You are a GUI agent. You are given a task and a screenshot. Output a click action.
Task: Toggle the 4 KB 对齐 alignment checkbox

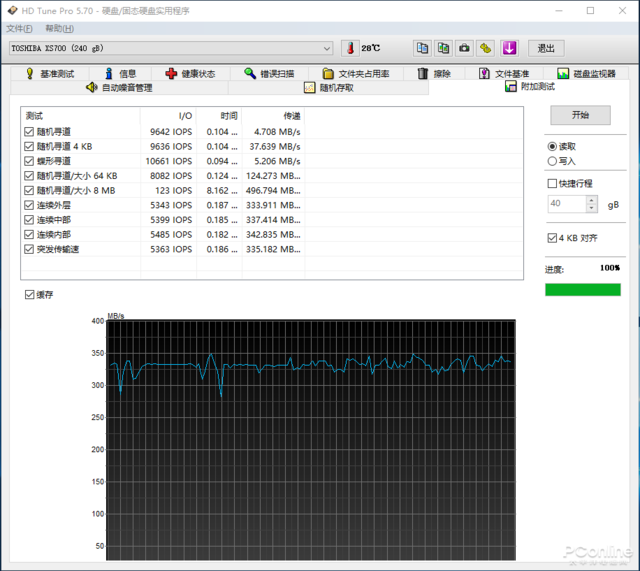pos(552,238)
